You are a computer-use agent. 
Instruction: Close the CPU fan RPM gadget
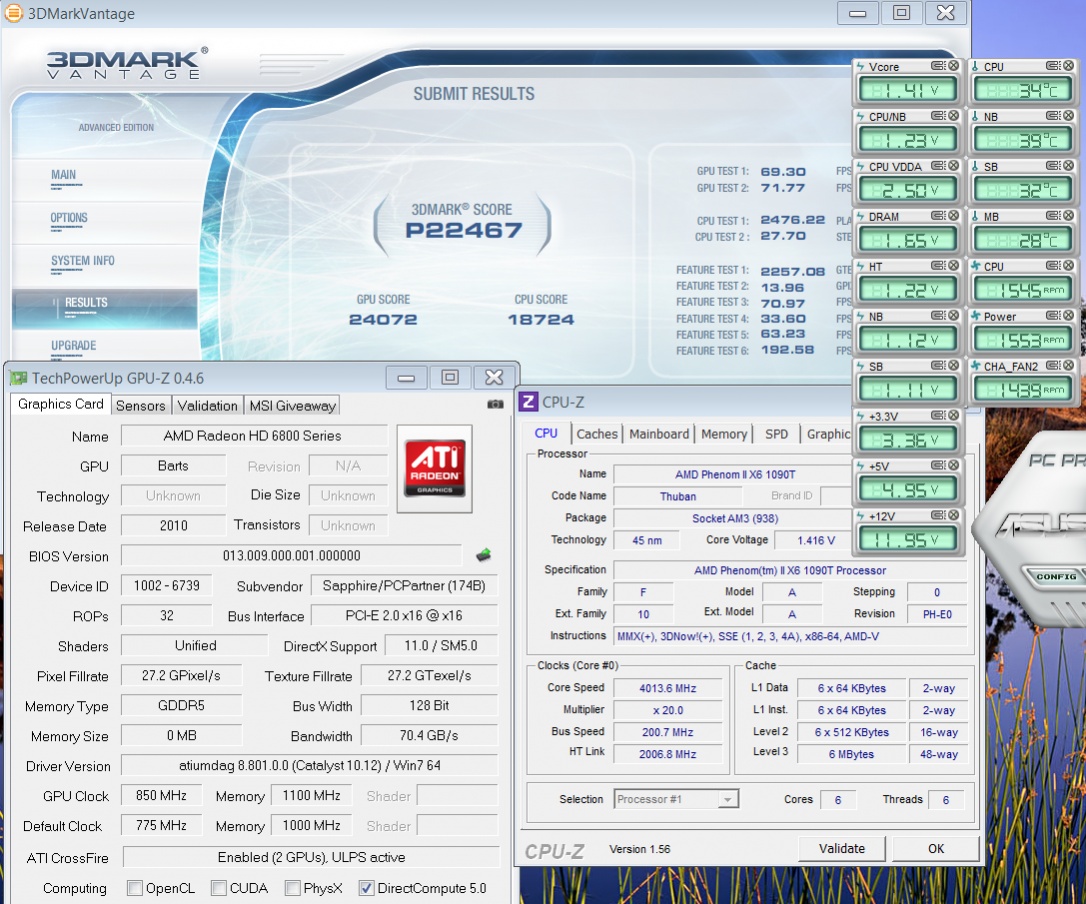pos(1069,265)
